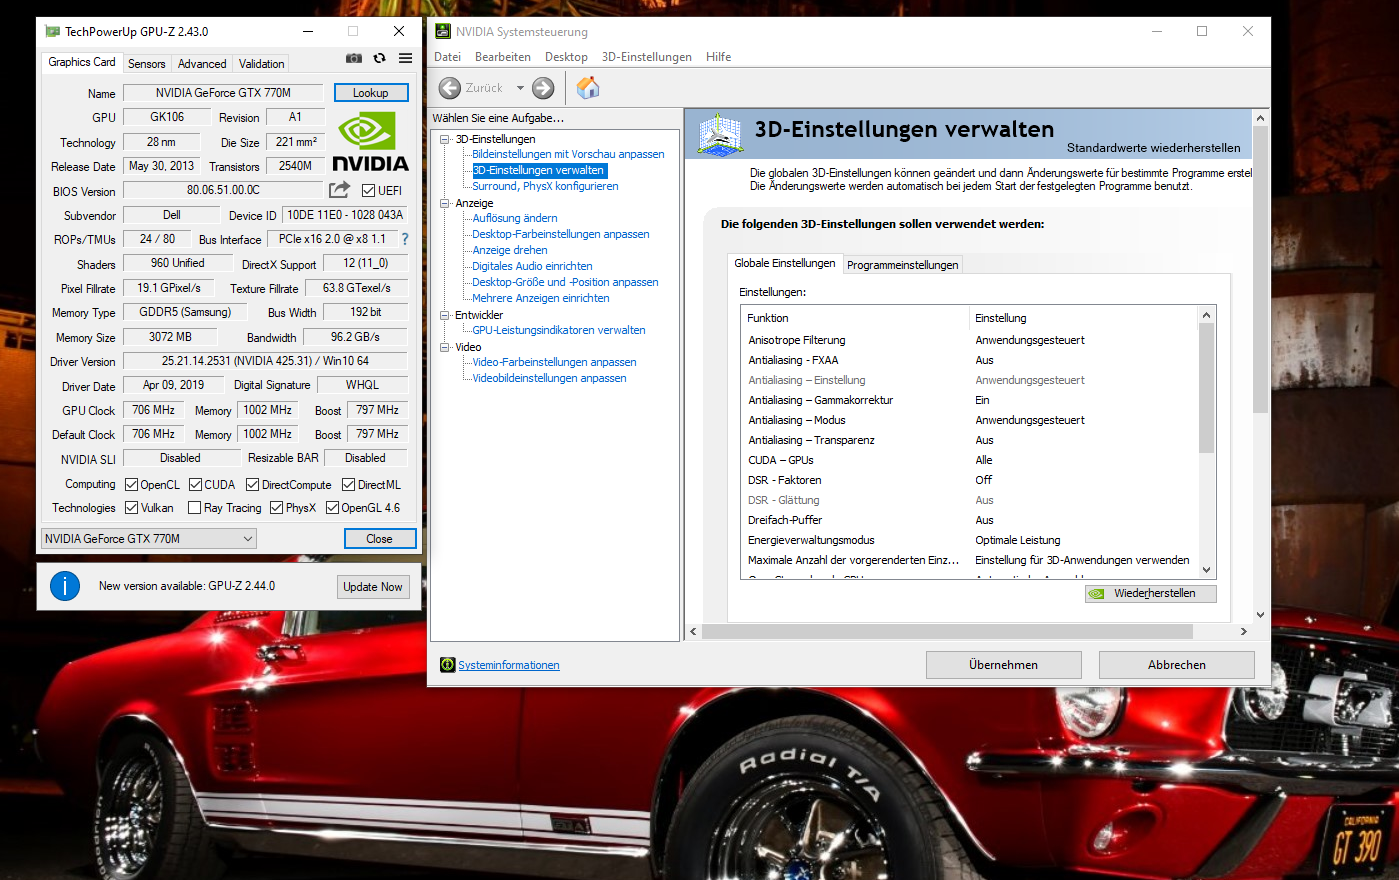Click the Bus Interface question mark
Screen dimensions: 1399x880
[x=405, y=239]
